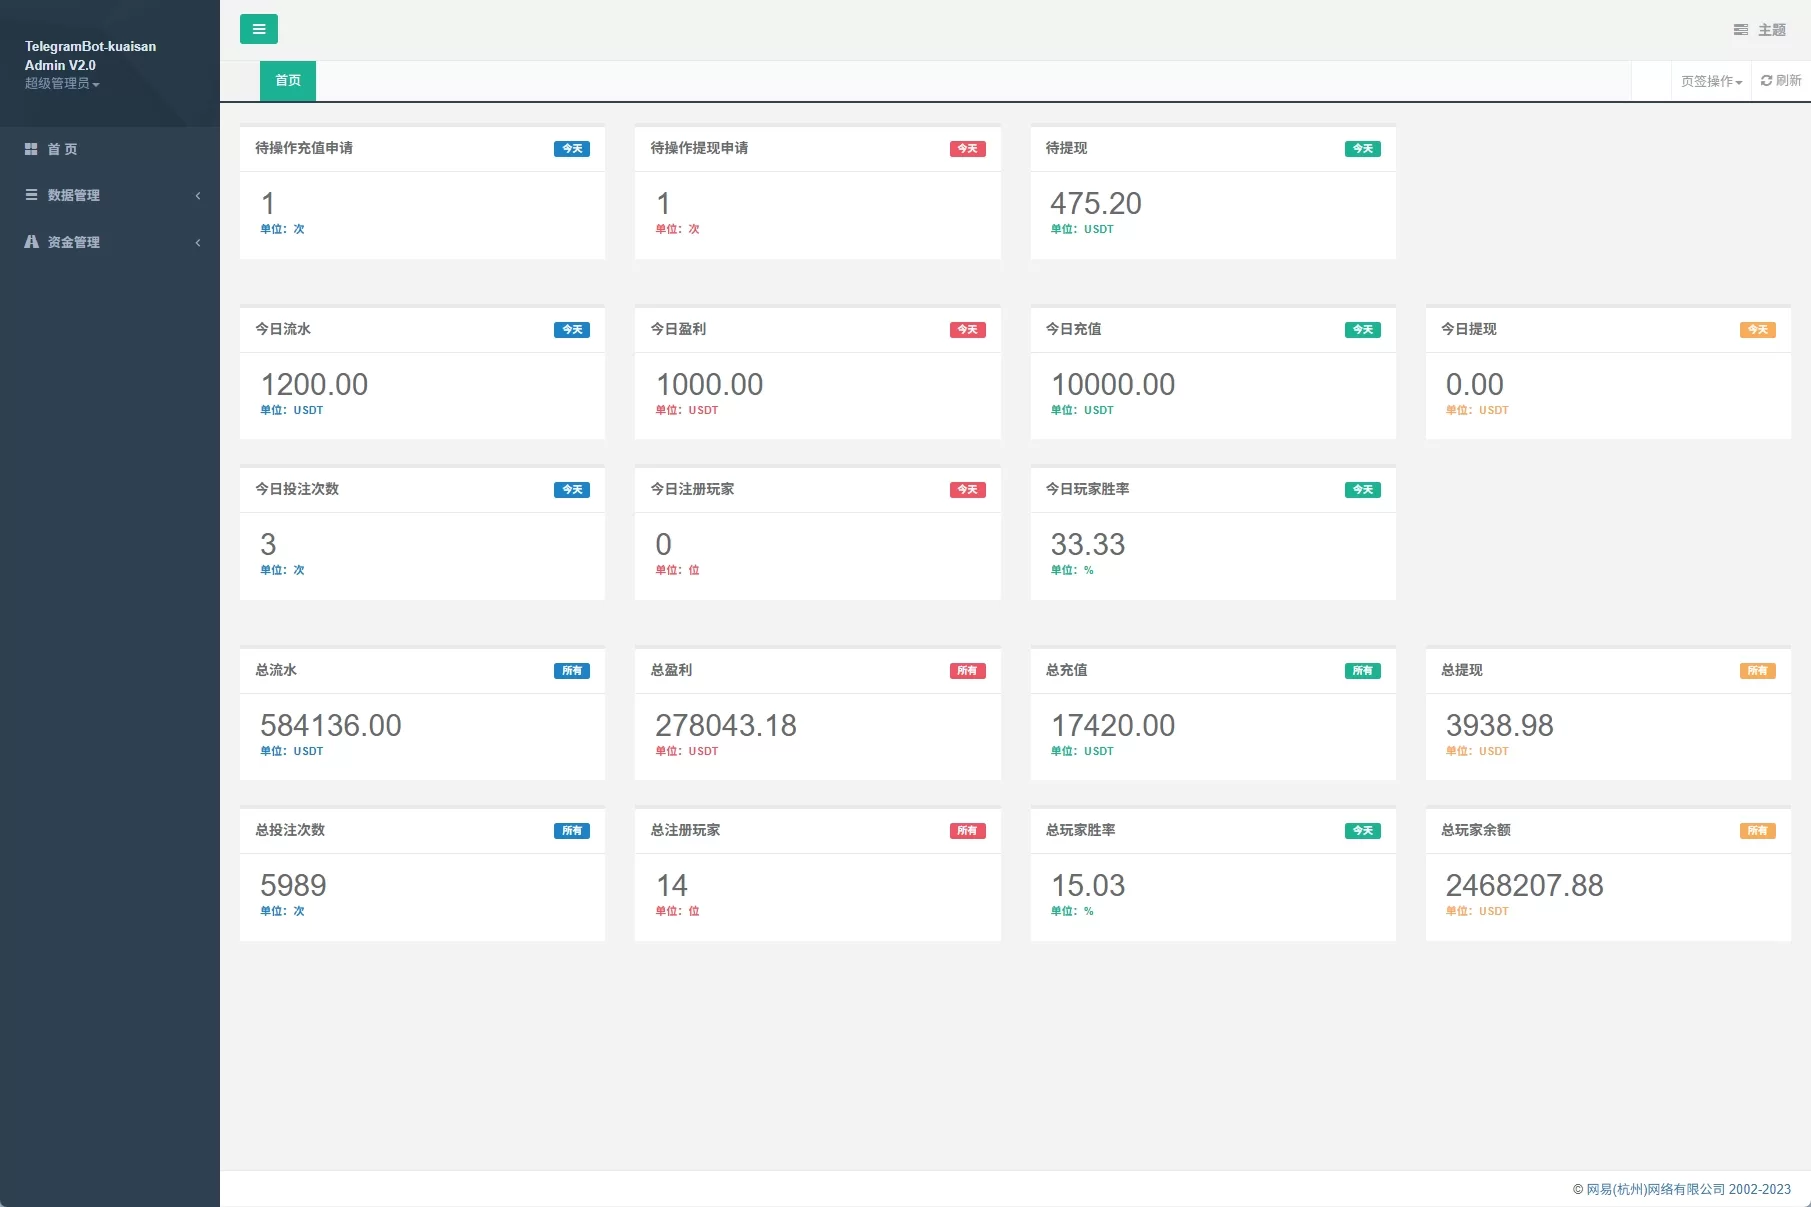This screenshot has width=1811, height=1207.
Task: Click the blue 今天 badge on 待操作充值申请
Action: tap(571, 149)
